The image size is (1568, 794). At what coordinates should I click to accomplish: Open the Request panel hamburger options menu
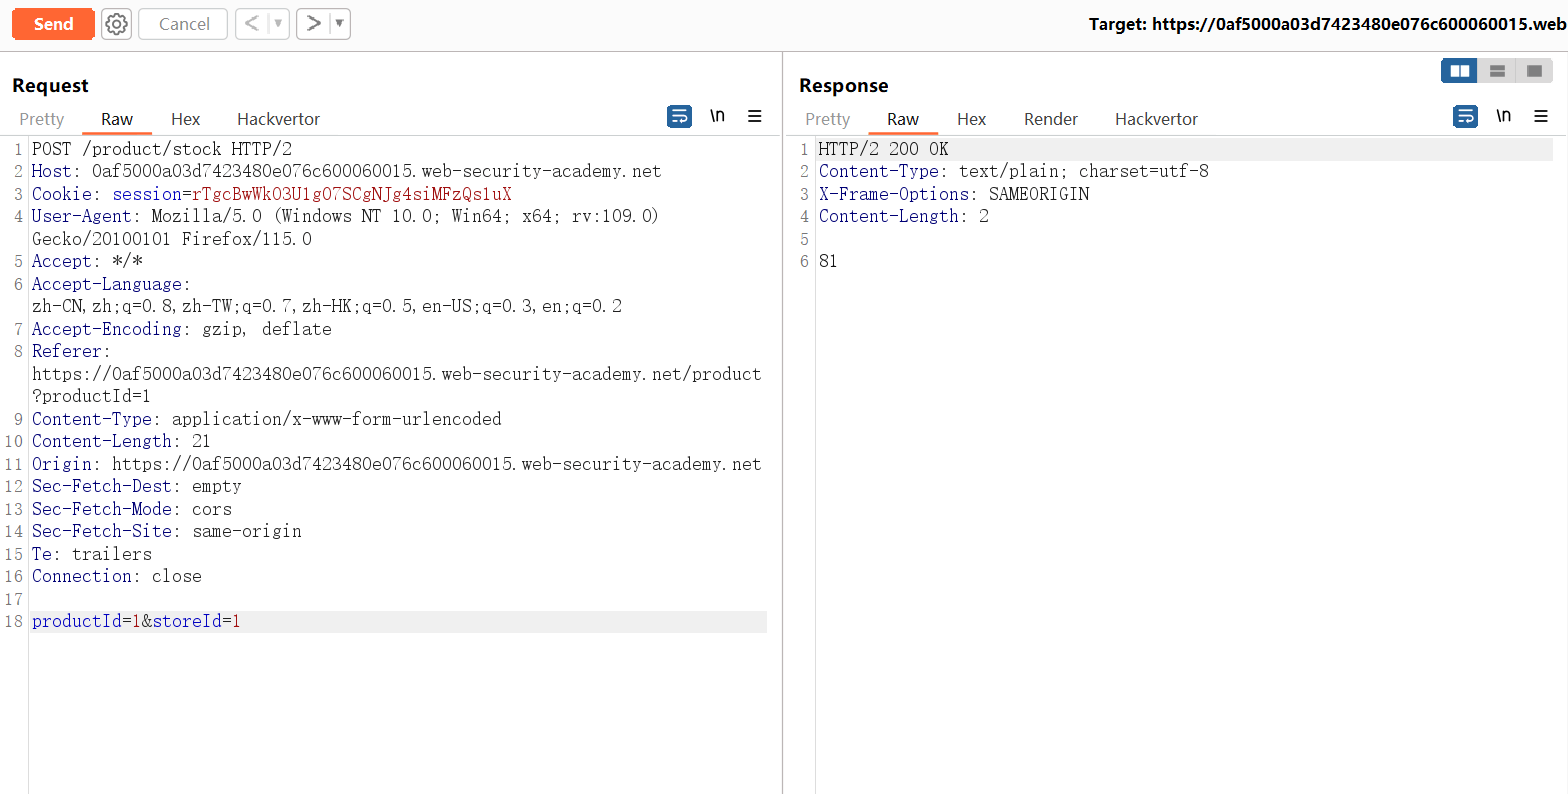[755, 117]
